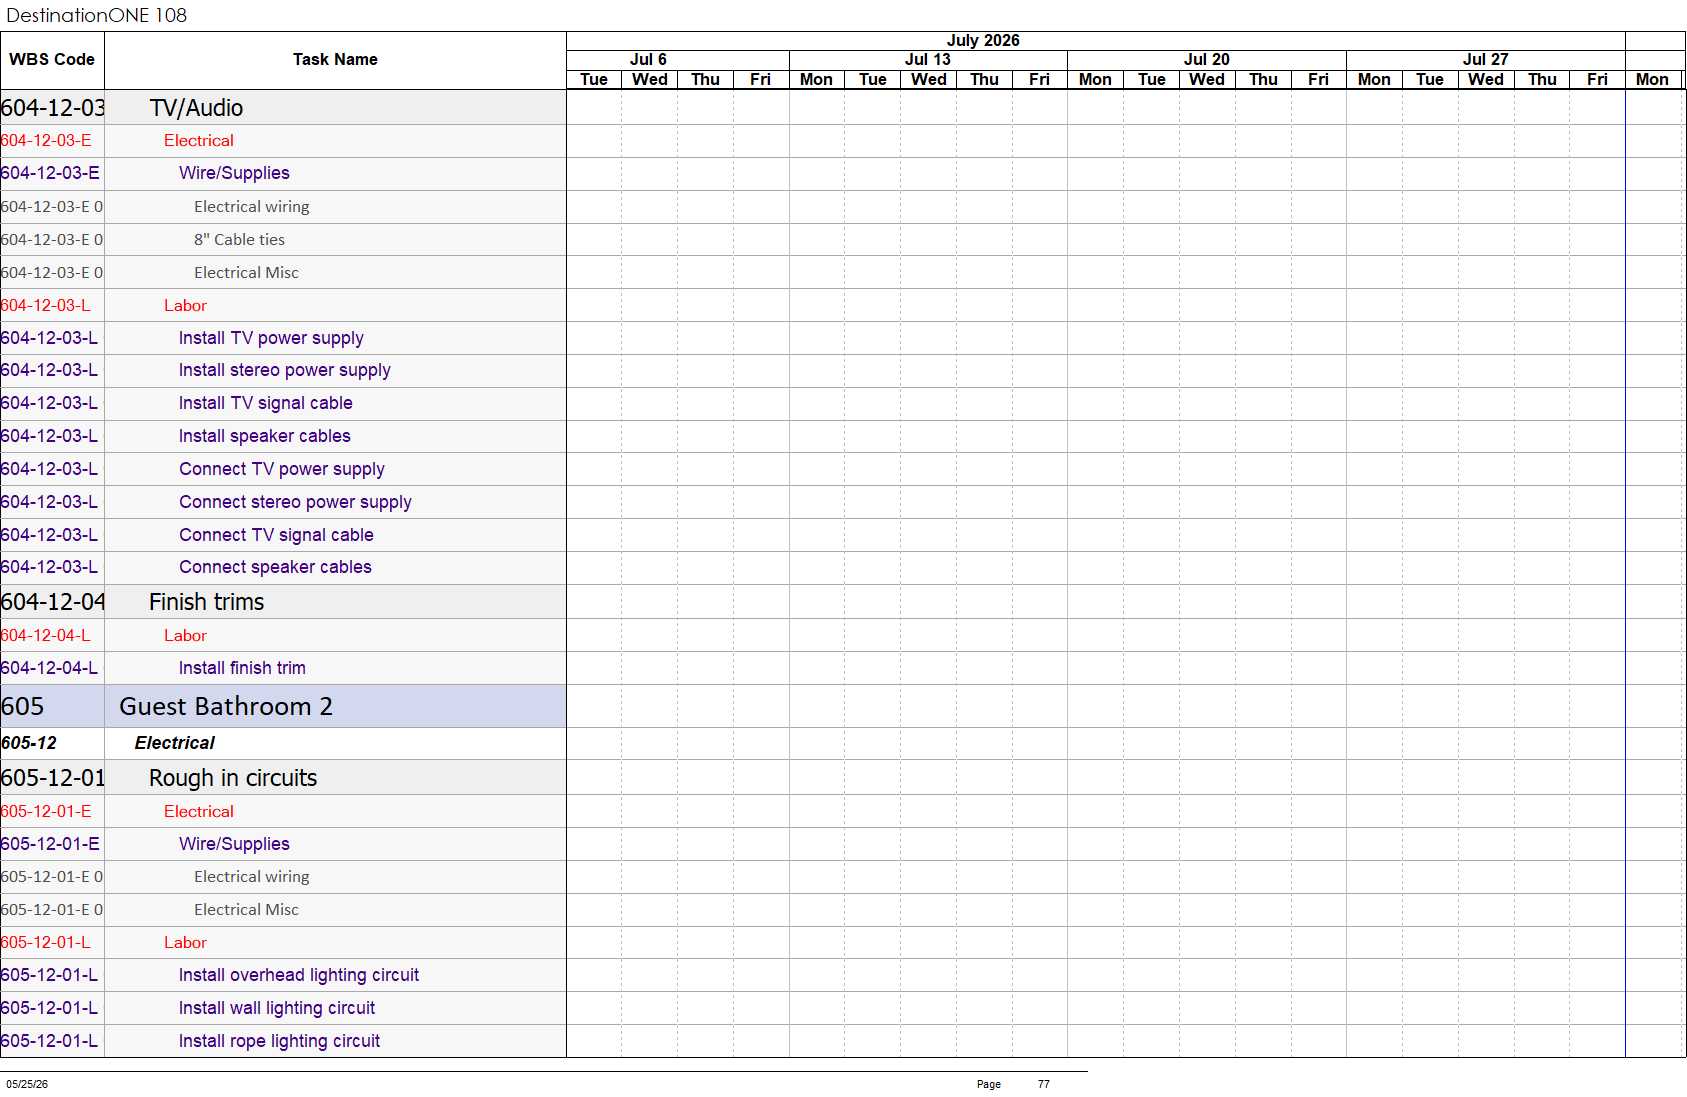
Task: Click the DestinationONE 108 title
Action: click(x=97, y=15)
